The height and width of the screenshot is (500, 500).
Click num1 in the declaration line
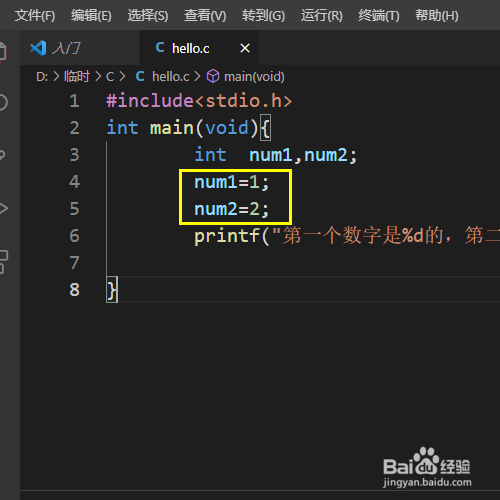[x=271, y=155]
